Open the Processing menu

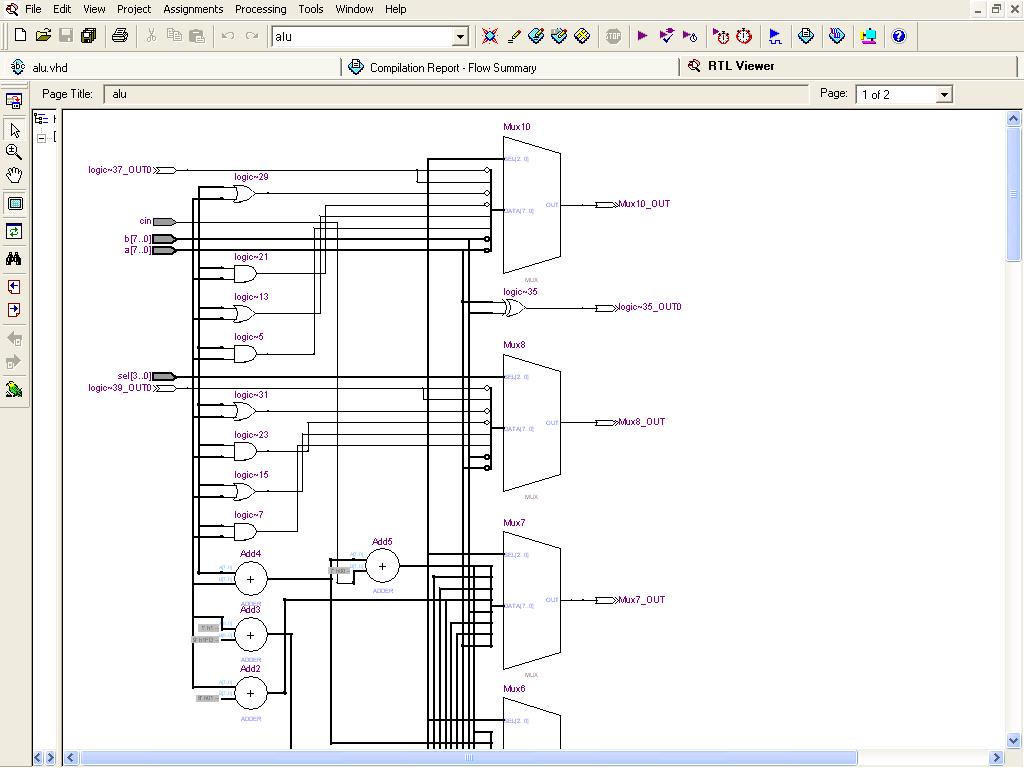tap(260, 9)
